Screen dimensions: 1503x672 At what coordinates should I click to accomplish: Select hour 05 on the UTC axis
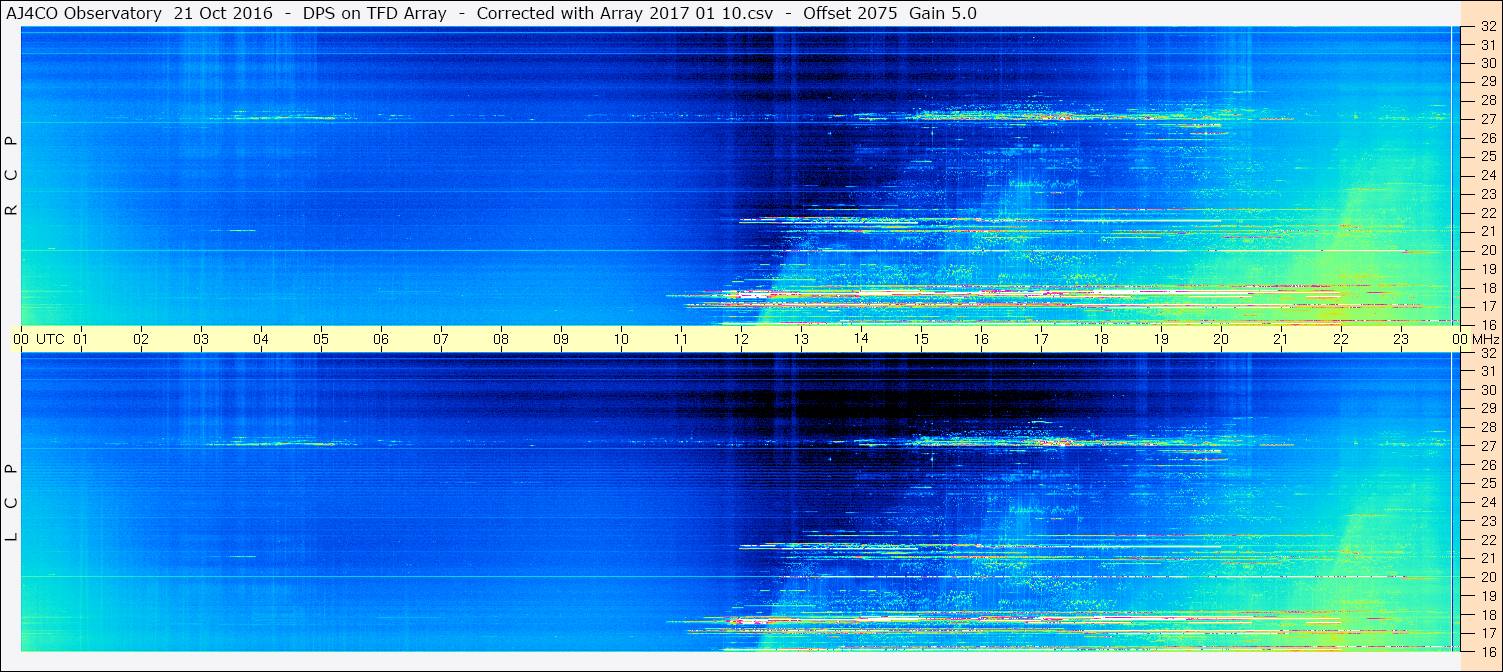pyautogui.click(x=321, y=339)
